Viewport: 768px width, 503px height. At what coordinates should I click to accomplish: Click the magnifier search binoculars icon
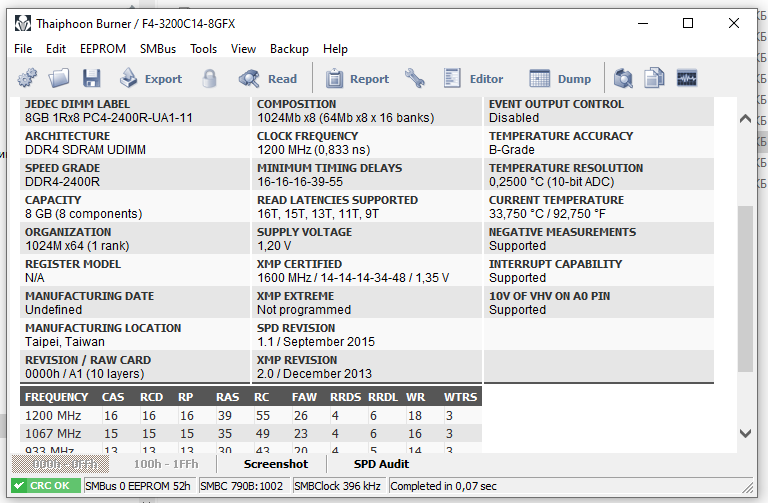pos(623,78)
